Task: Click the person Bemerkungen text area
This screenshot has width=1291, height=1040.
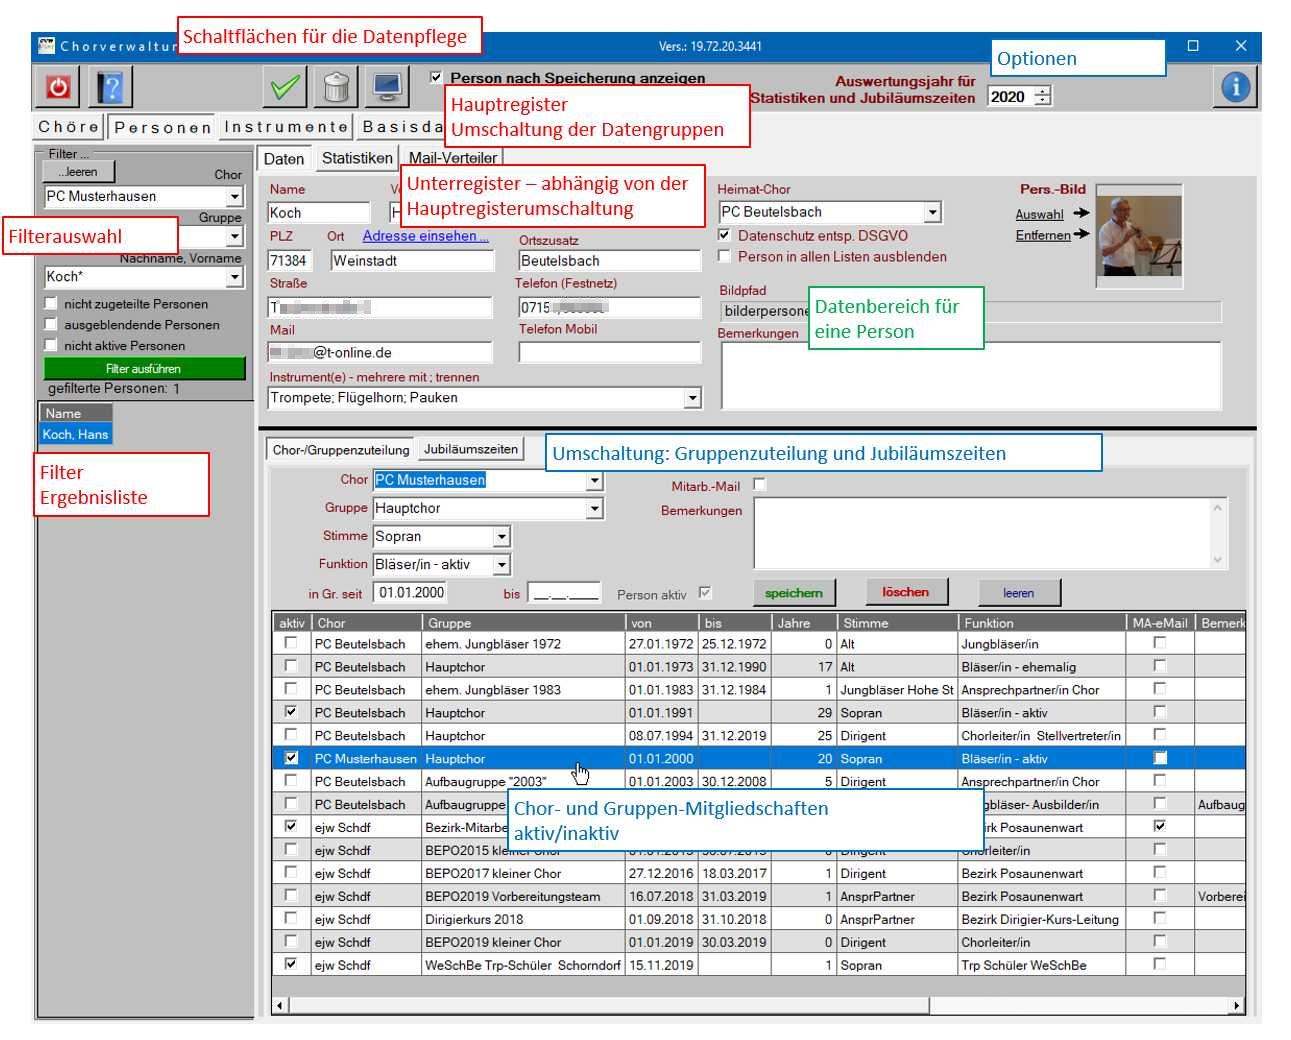Action: (971, 376)
